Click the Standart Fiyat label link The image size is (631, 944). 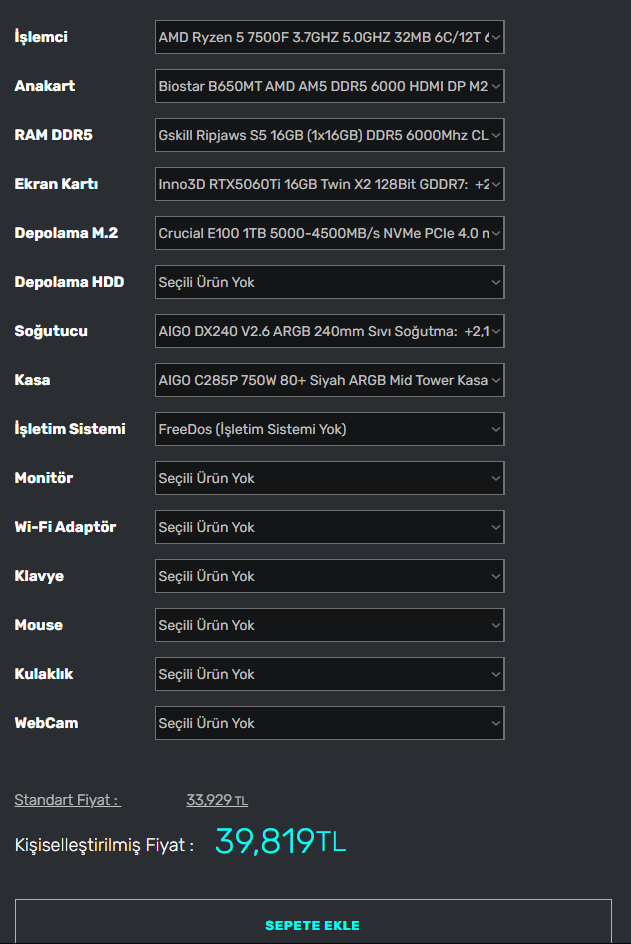67,800
